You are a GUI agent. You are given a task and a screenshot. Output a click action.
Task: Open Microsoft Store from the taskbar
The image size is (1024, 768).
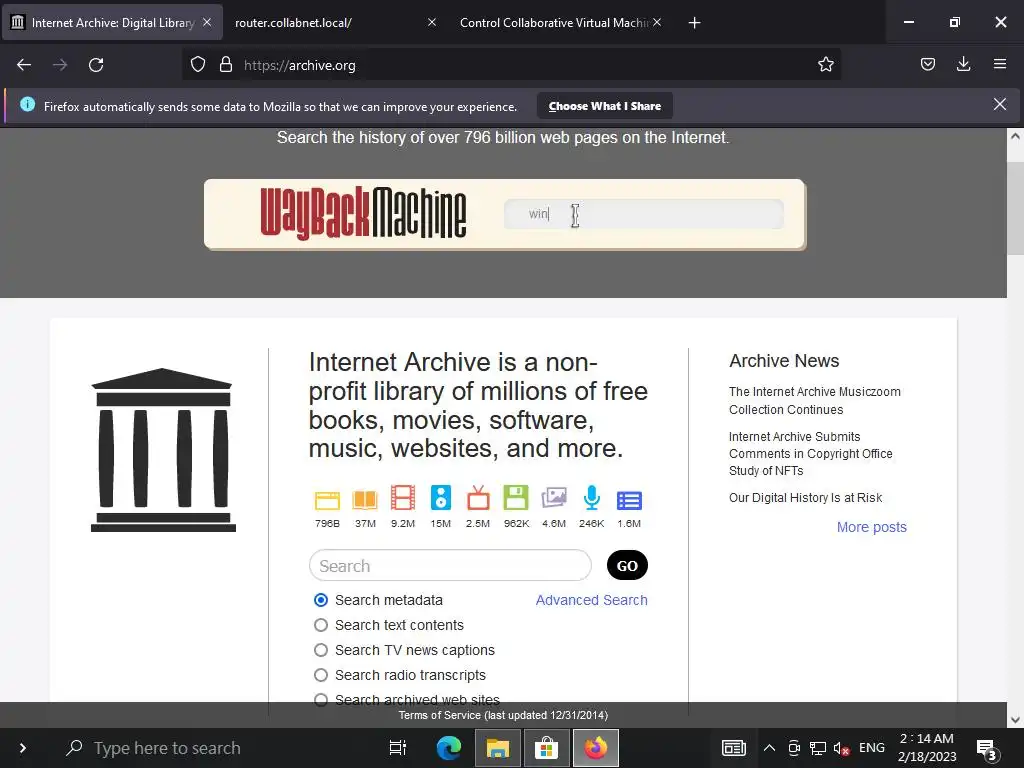pos(547,748)
